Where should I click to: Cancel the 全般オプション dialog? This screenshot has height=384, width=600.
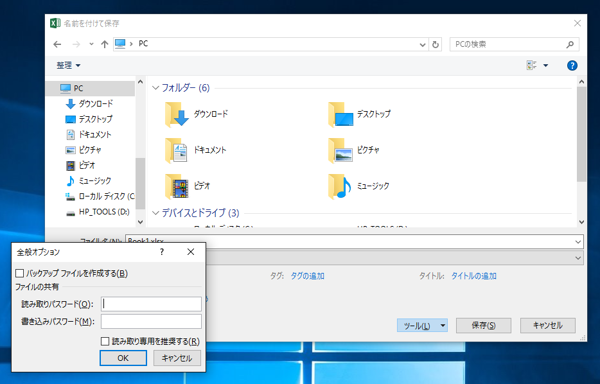coord(177,358)
